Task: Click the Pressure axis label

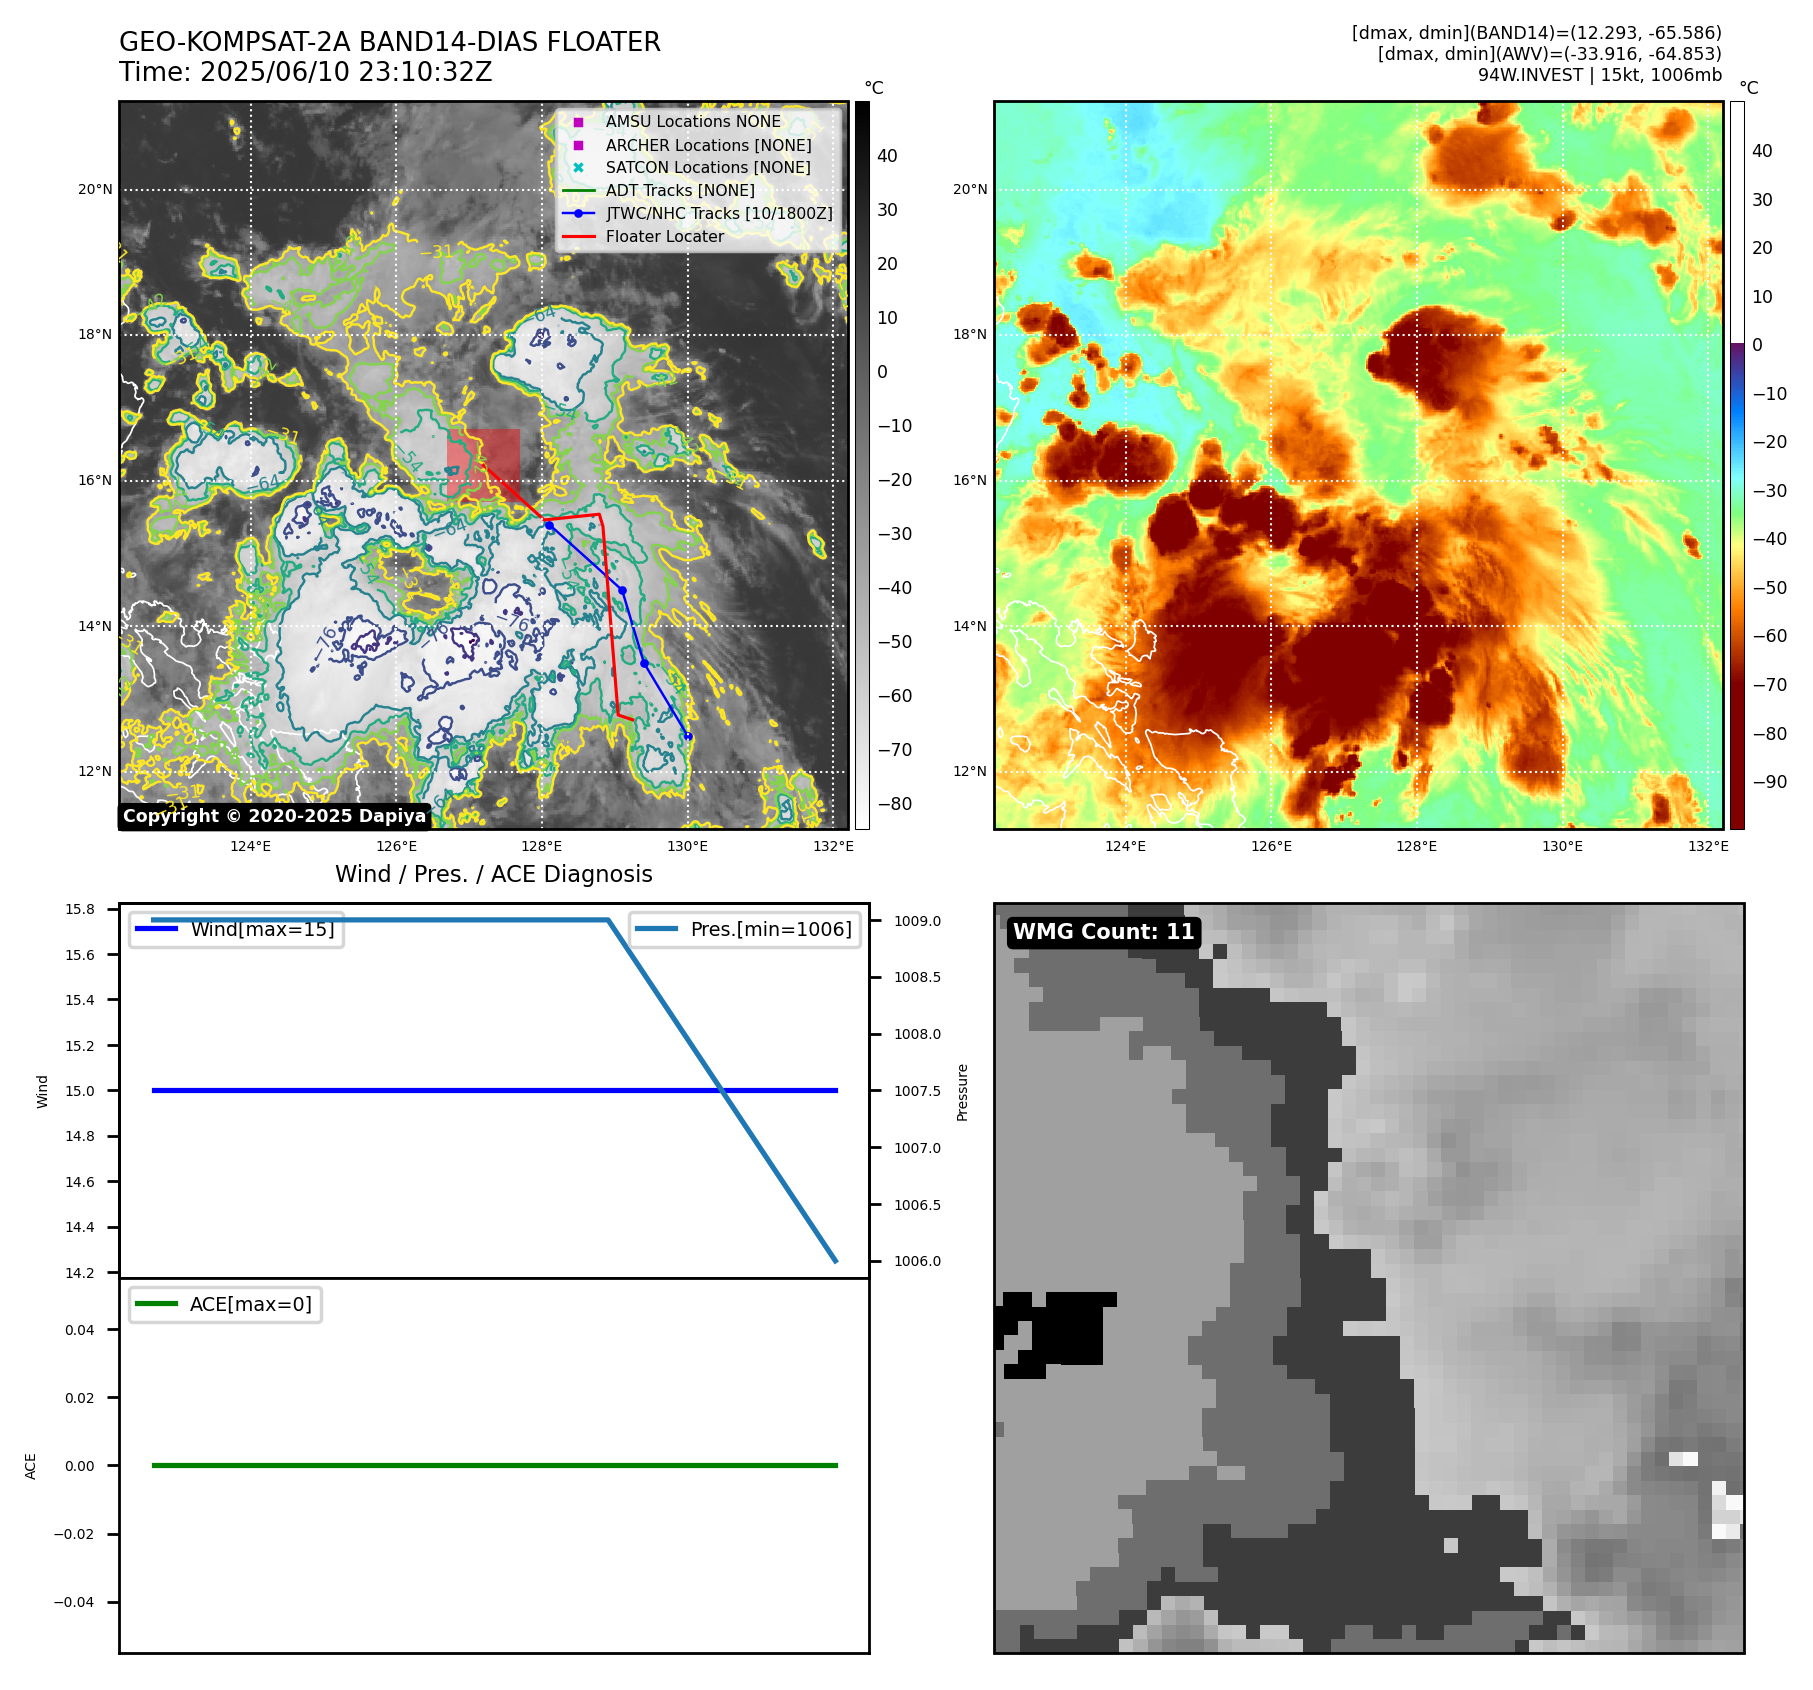Action: pyautogui.click(x=962, y=1092)
